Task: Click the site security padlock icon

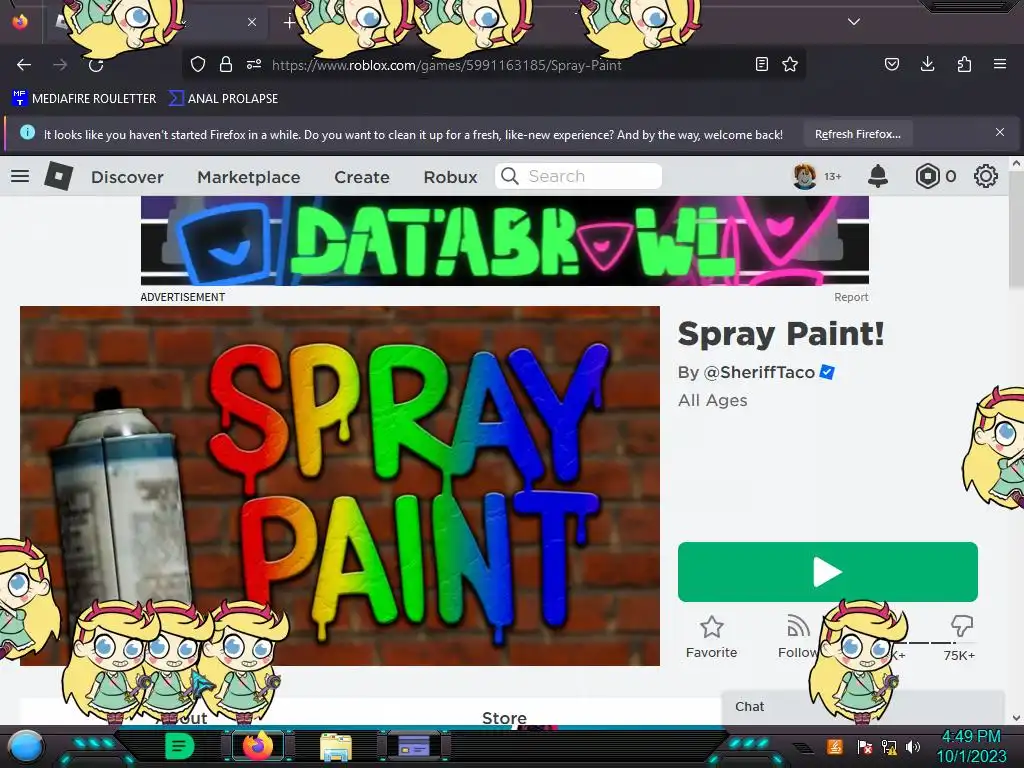Action: [226, 64]
